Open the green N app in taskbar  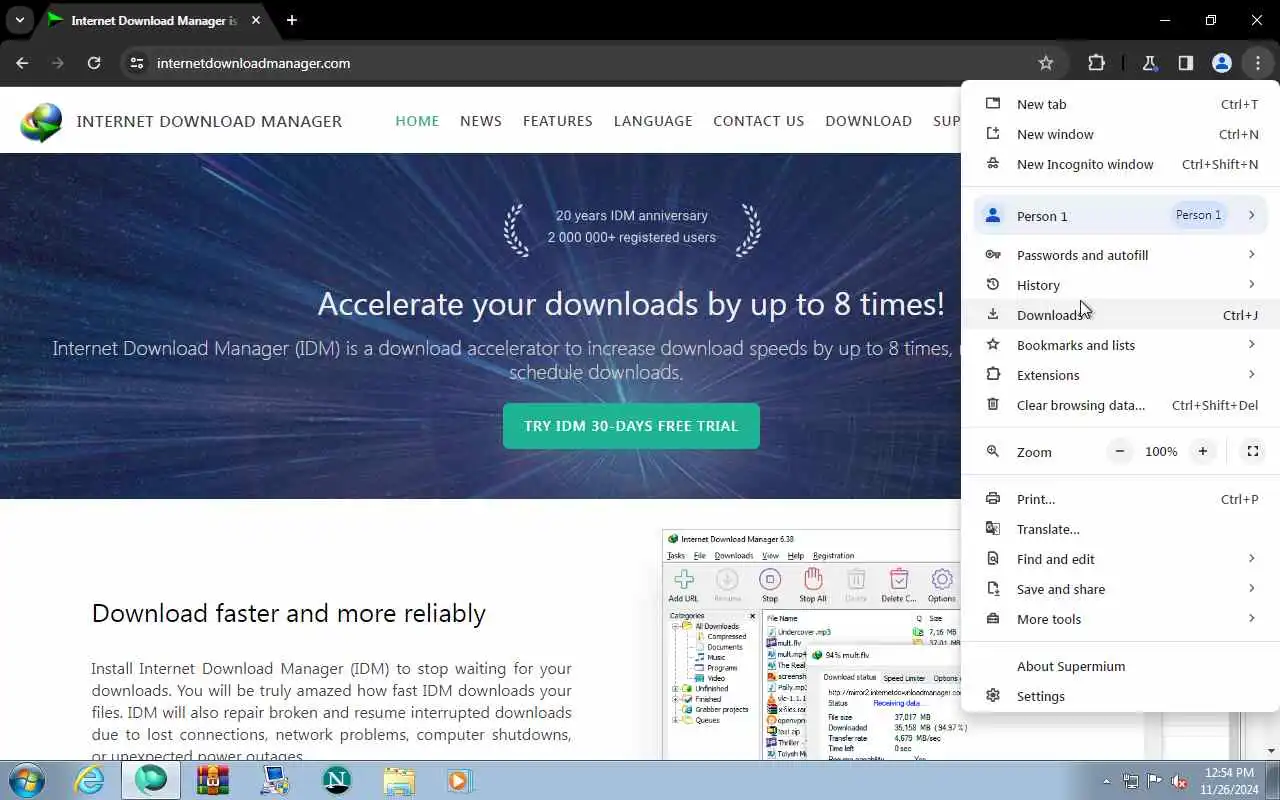click(x=337, y=780)
